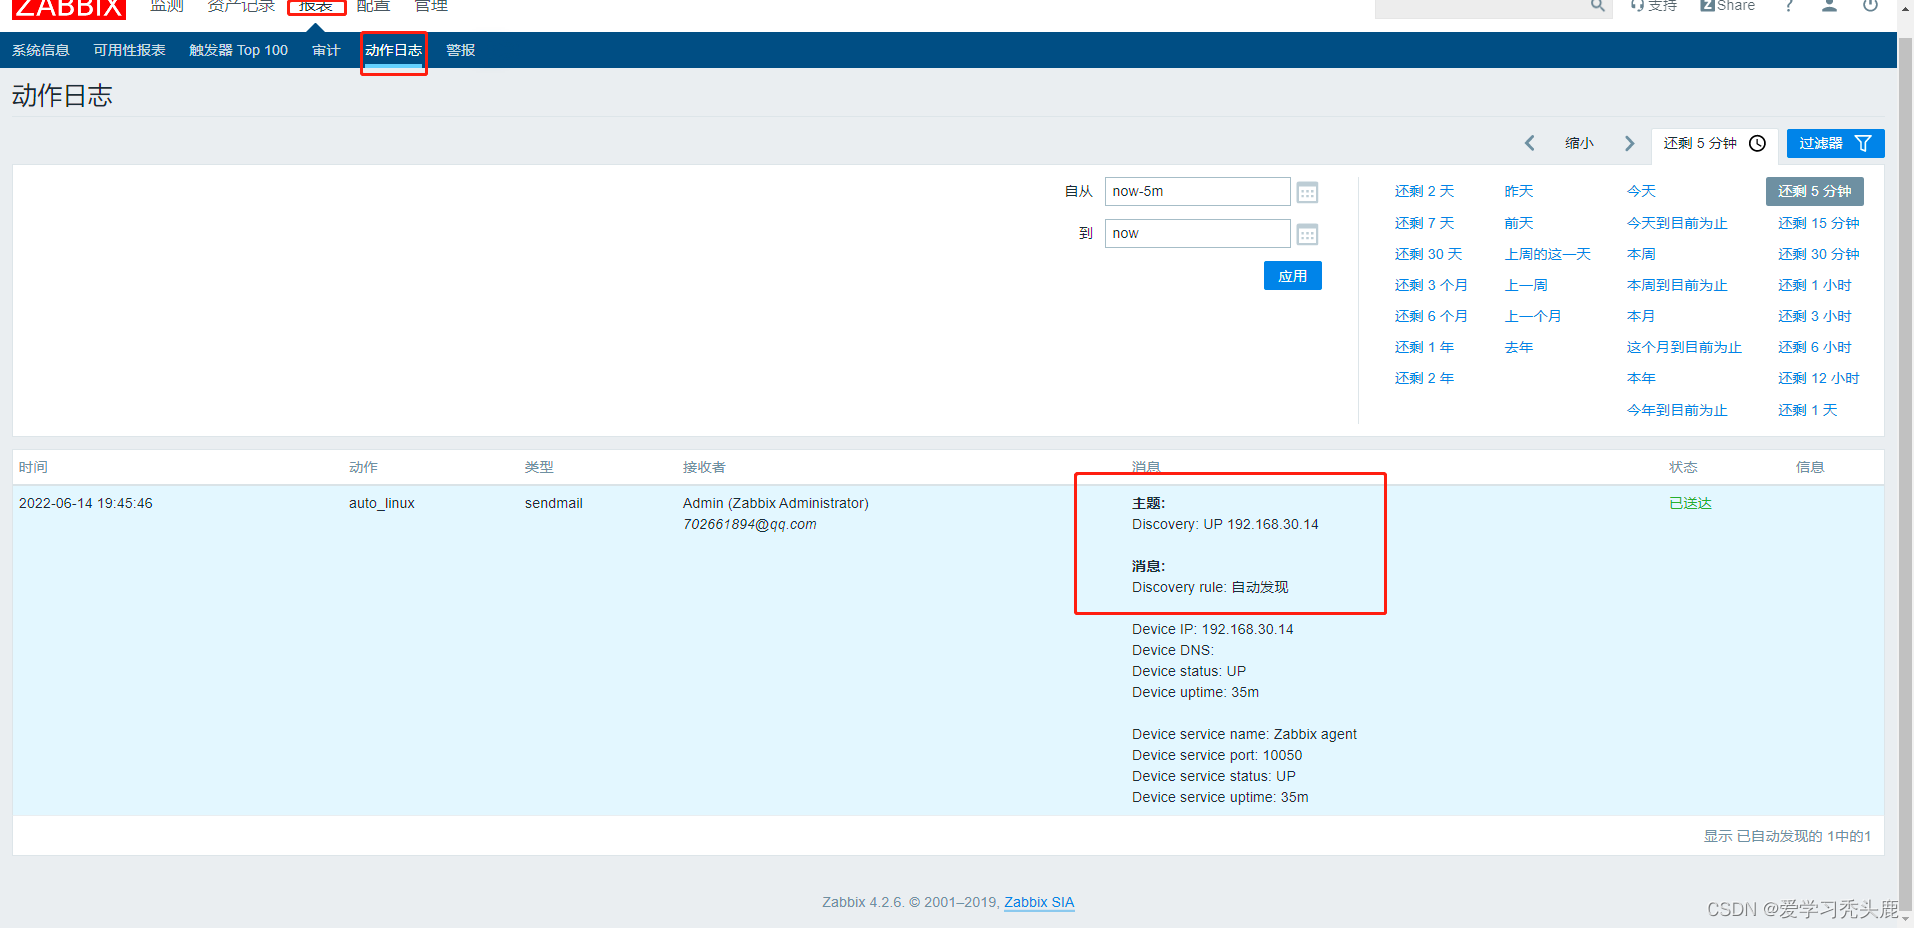Viewport: 1914px width, 928px height.
Task: Select time range 还剩 12 小时
Action: tap(1819, 378)
